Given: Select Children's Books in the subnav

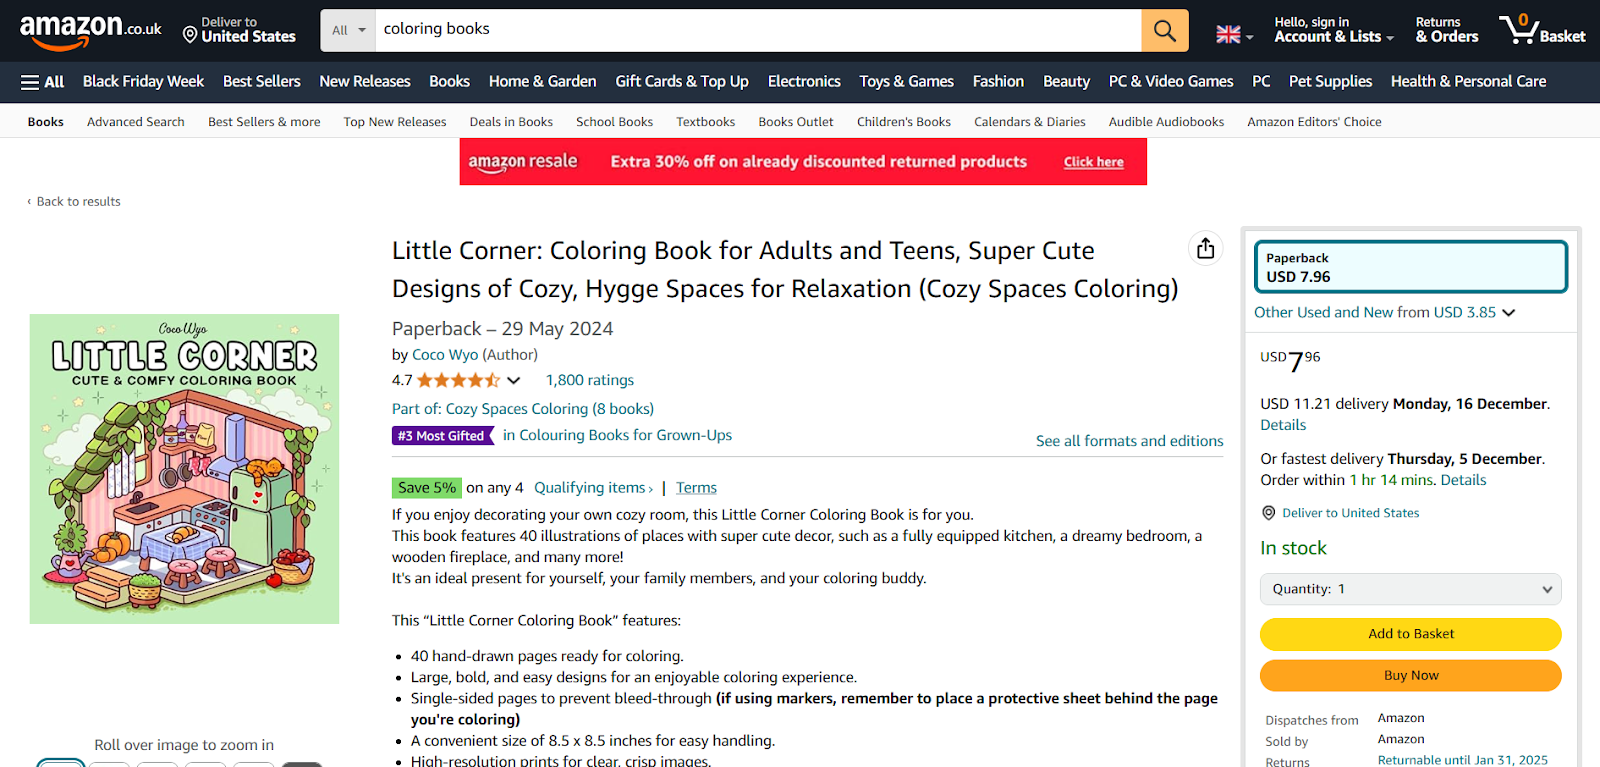Looking at the screenshot, I should click(x=903, y=121).
